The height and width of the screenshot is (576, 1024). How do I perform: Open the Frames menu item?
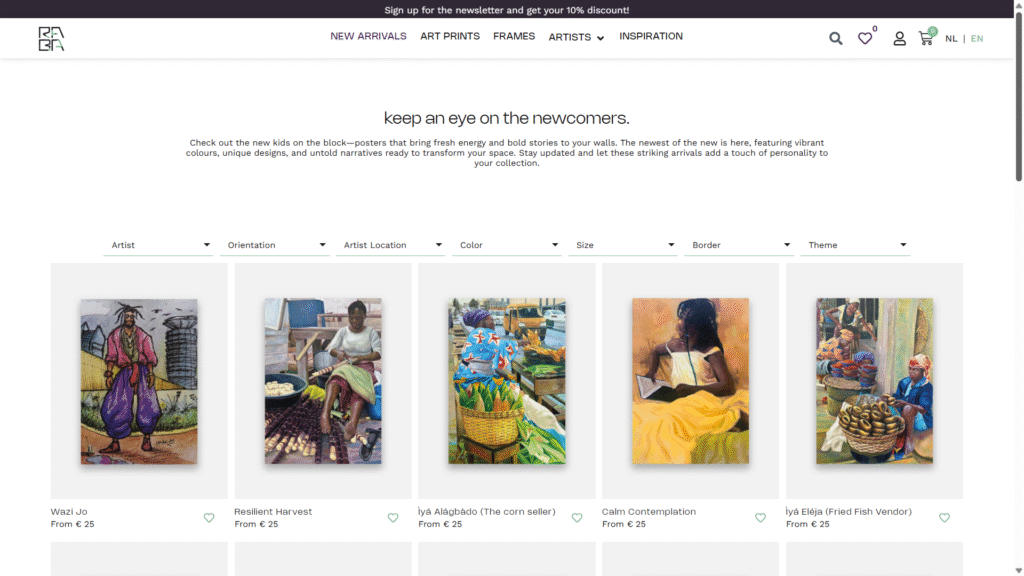(x=514, y=36)
